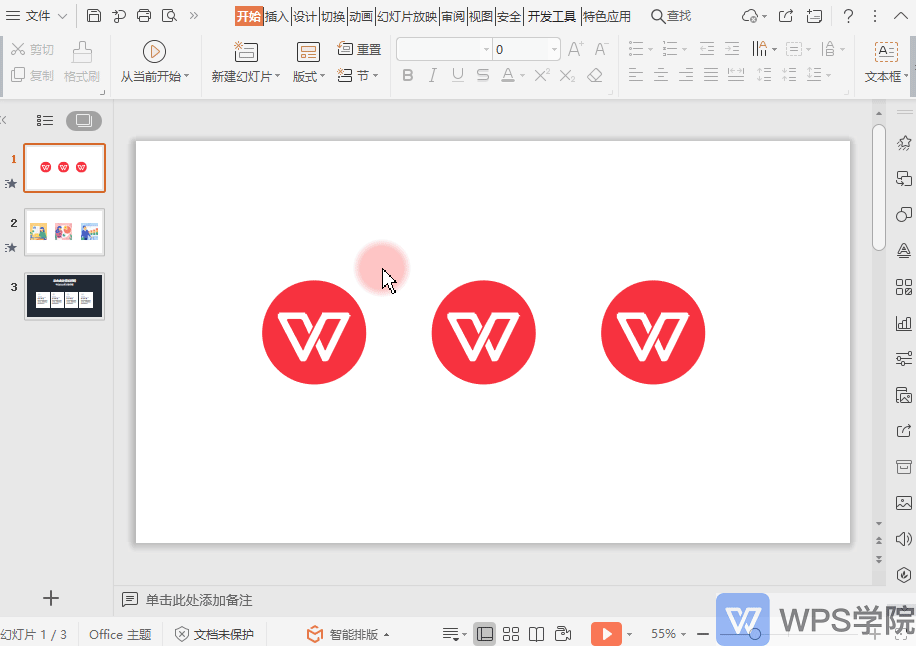Increase font size with the A+ icon
916x646 pixels.
pyautogui.click(x=575, y=49)
